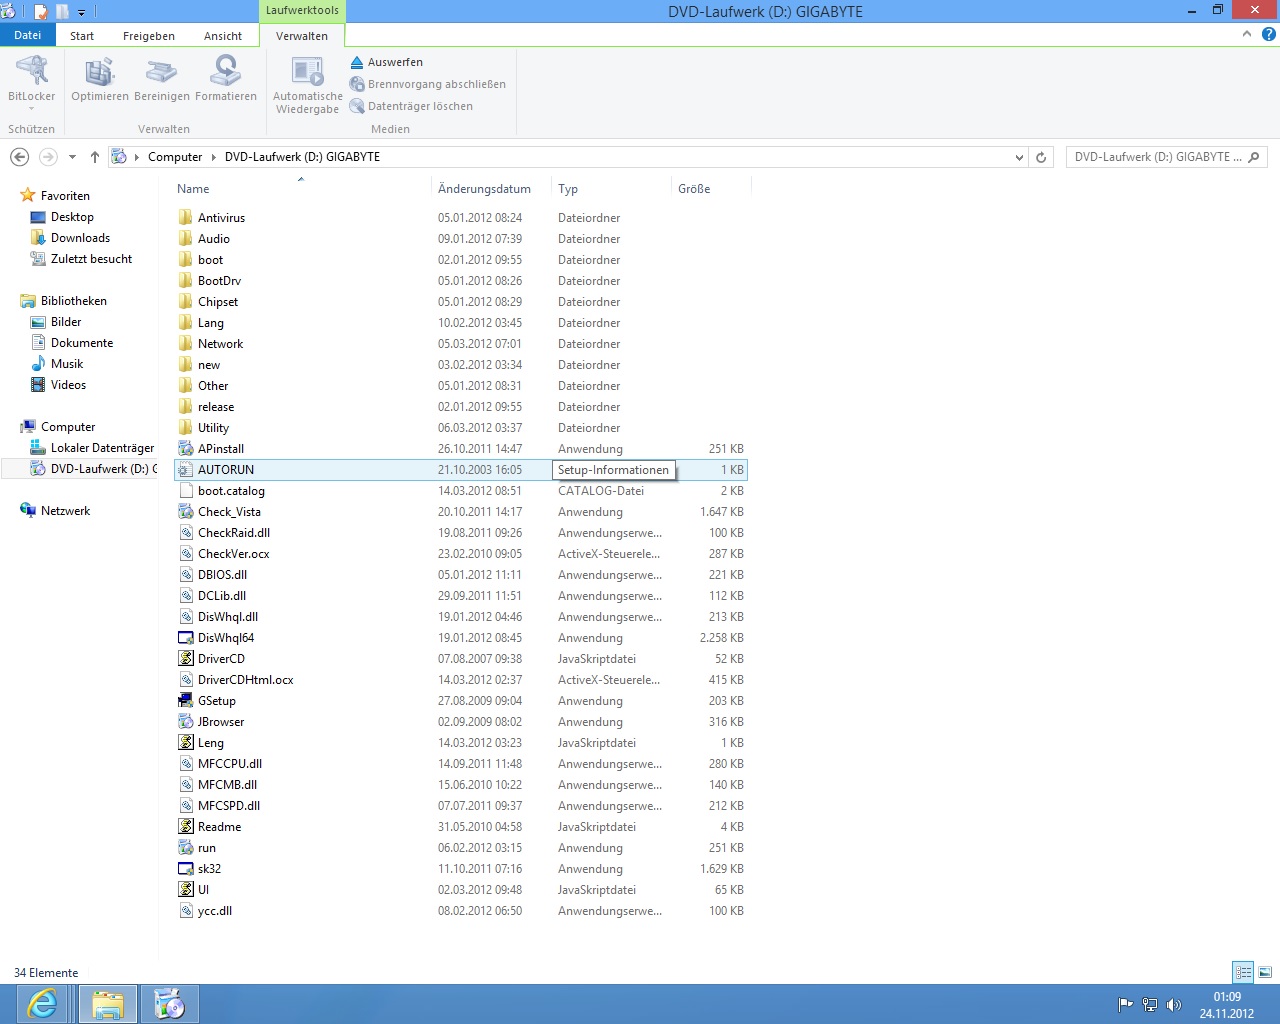This screenshot has width=1280, height=1024.
Task: Switch to the Freigeben ribbon tab
Action: [149, 36]
